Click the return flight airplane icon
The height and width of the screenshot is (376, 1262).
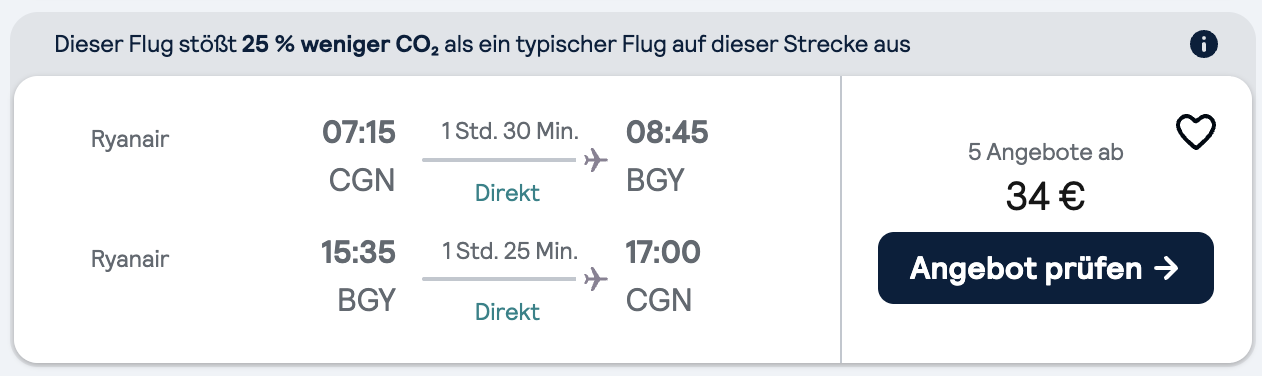[x=596, y=277]
